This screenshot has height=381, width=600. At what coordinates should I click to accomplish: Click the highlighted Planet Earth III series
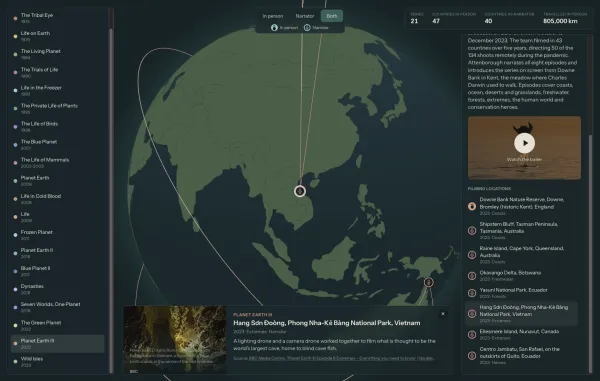(57, 343)
